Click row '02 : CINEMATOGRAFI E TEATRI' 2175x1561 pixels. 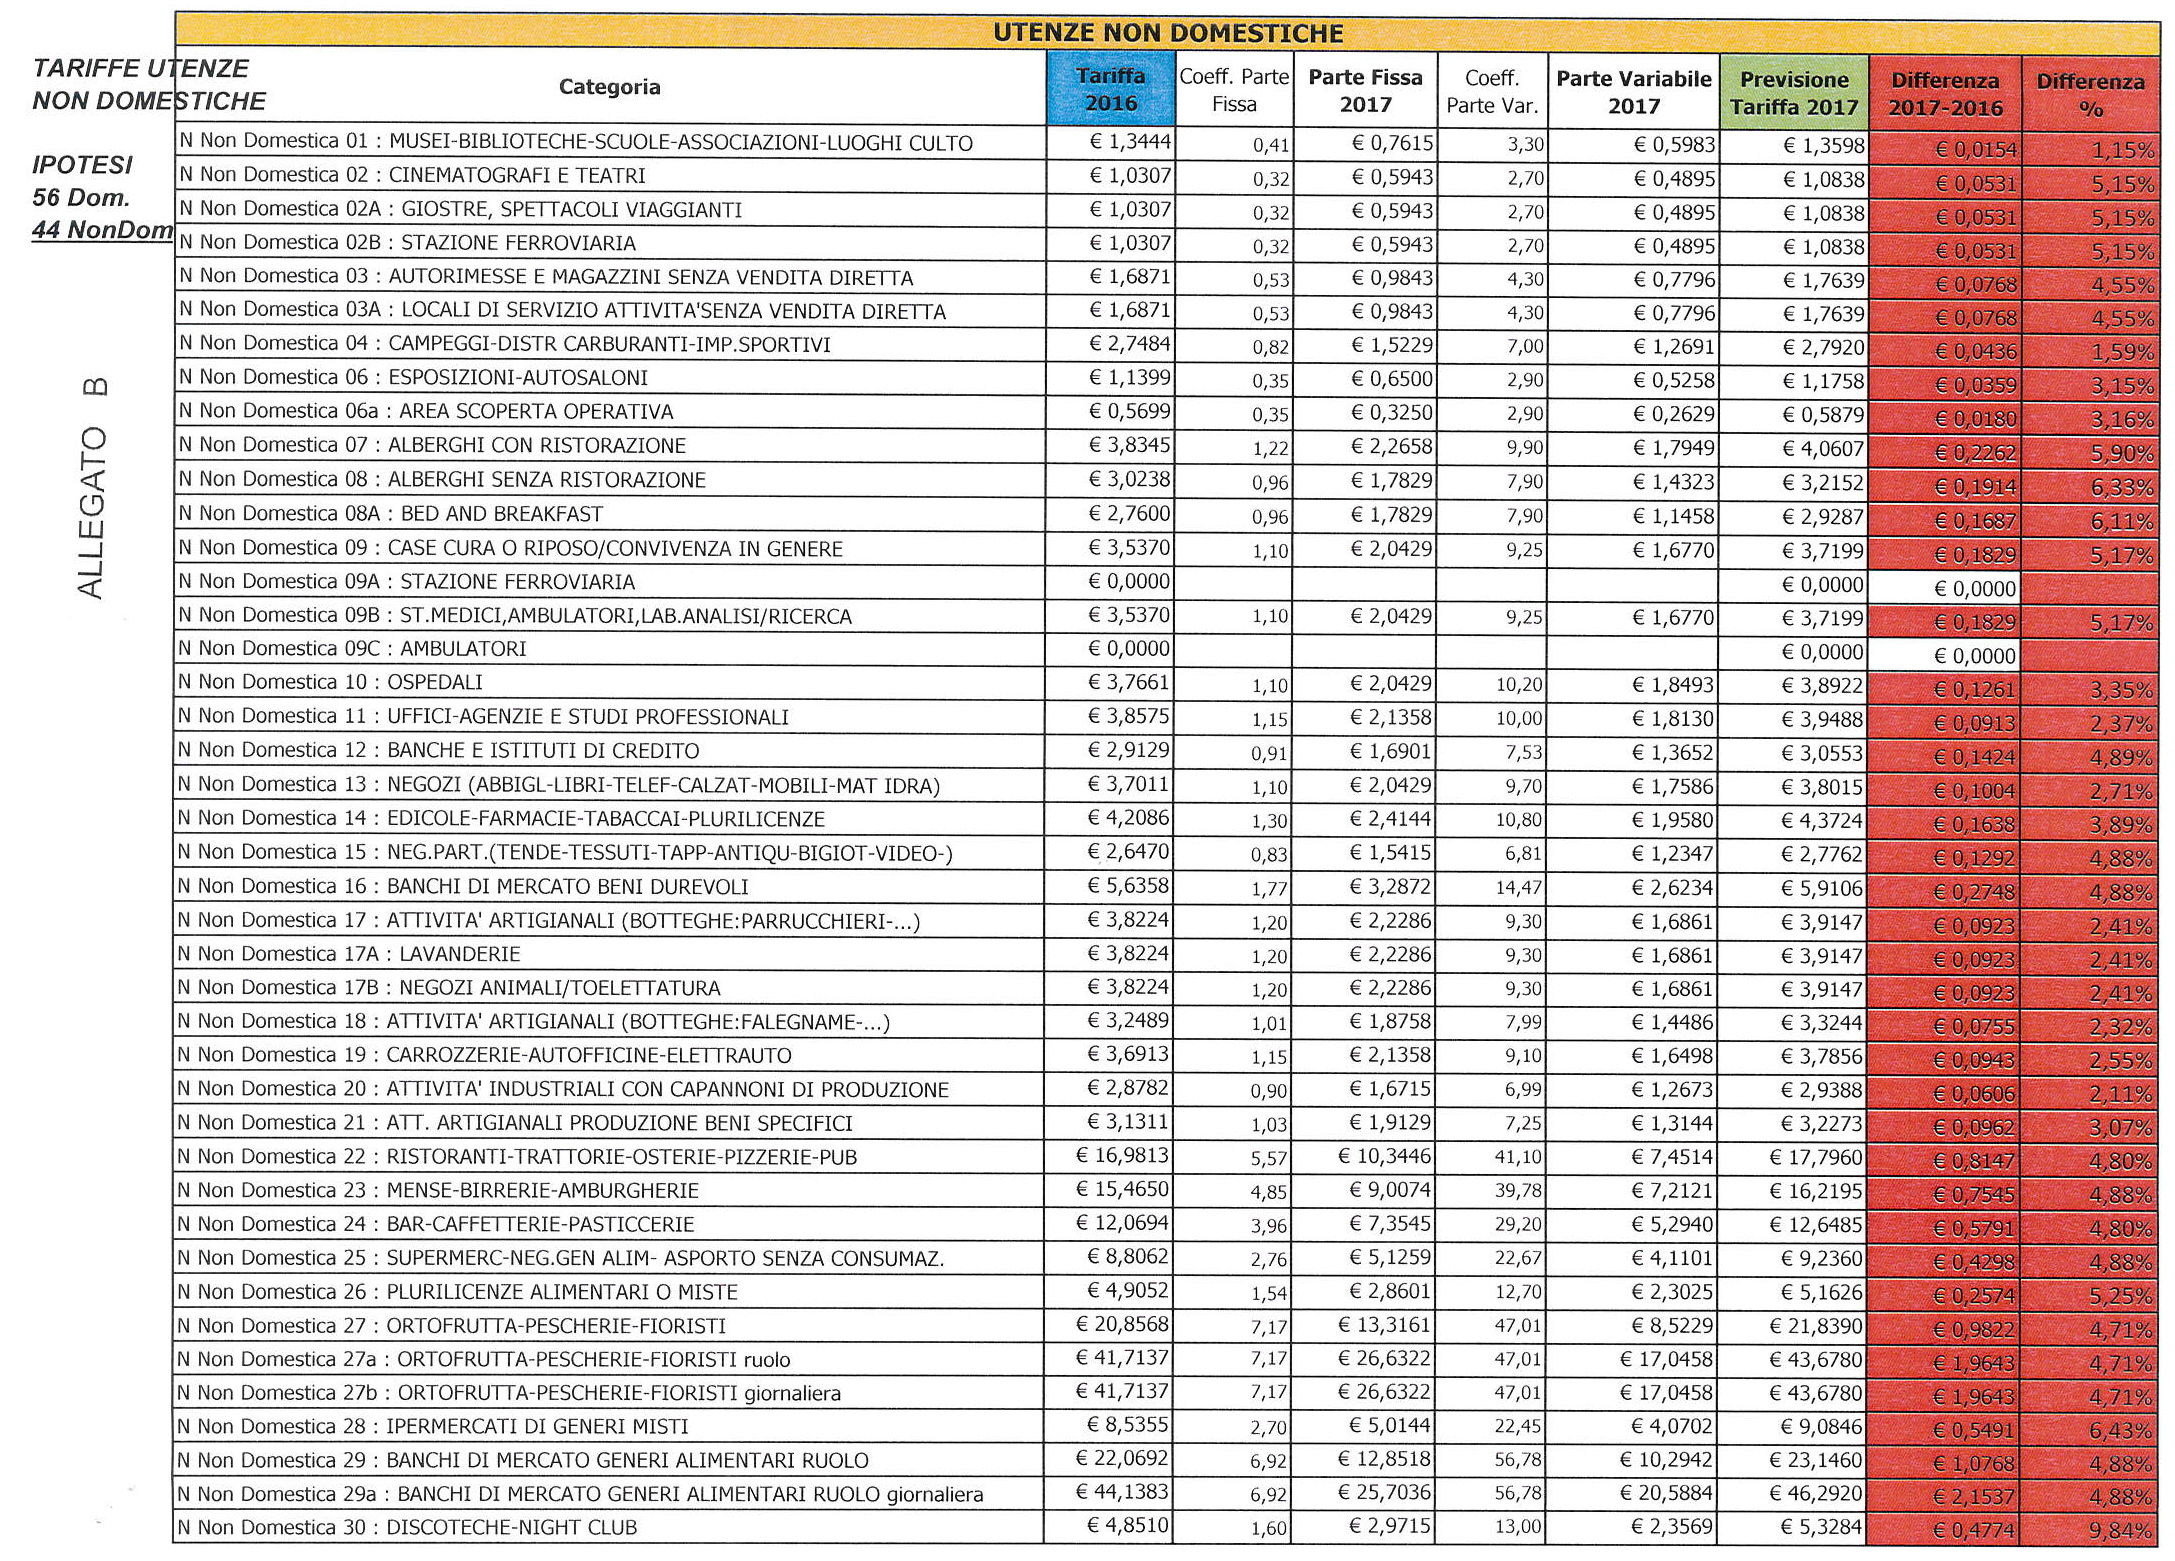point(1166,177)
